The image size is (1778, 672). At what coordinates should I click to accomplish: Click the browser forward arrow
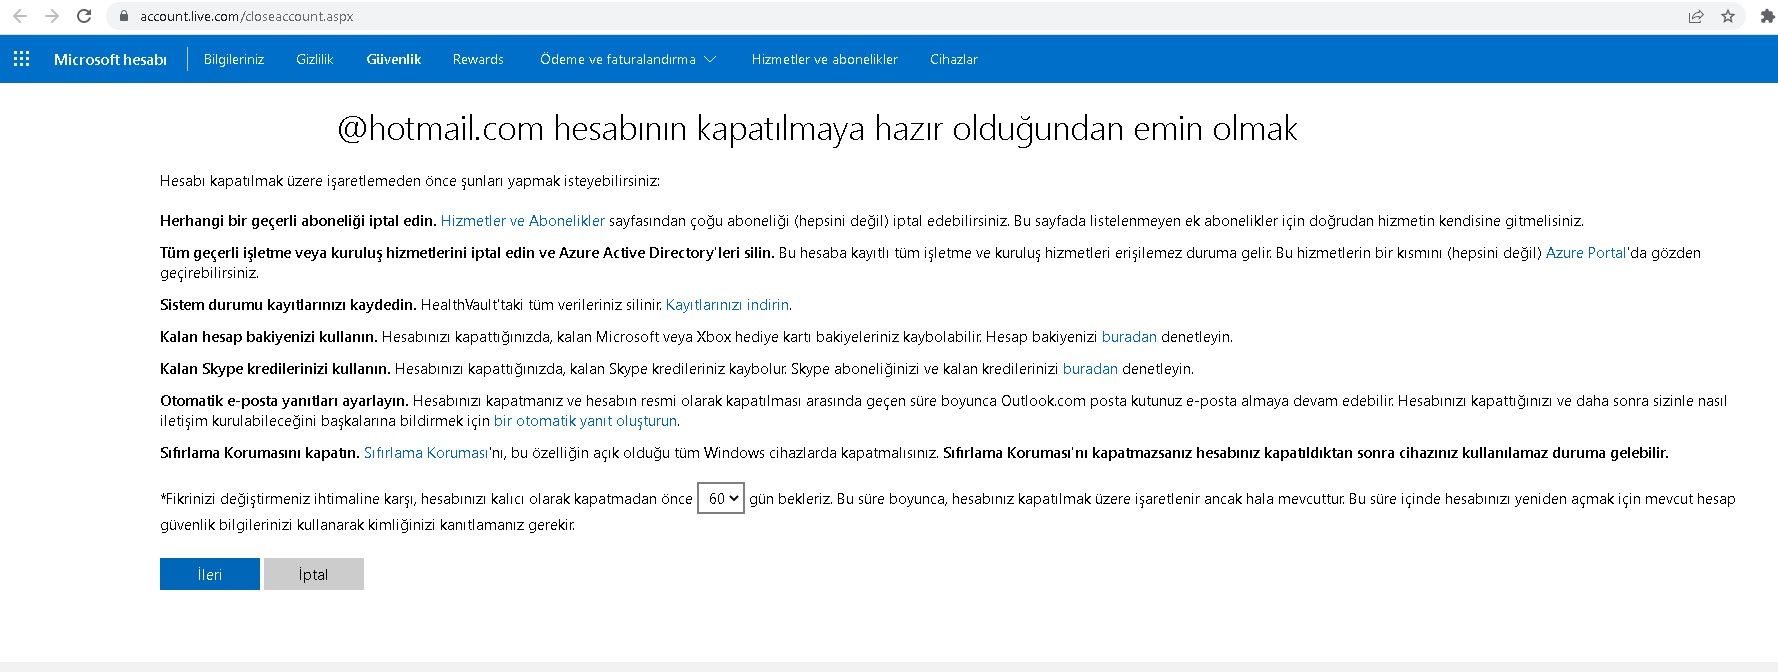pyautogui.click(x=52, y=16)
